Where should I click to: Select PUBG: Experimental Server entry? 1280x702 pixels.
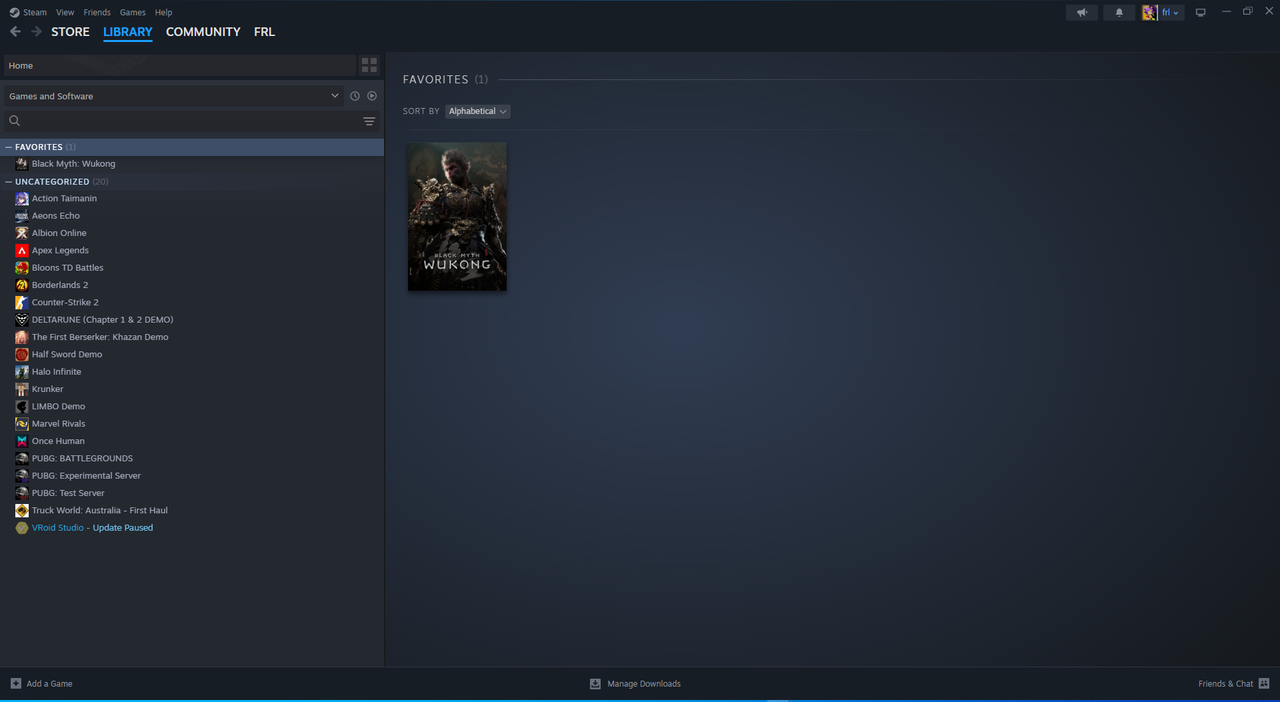(86, 475)
